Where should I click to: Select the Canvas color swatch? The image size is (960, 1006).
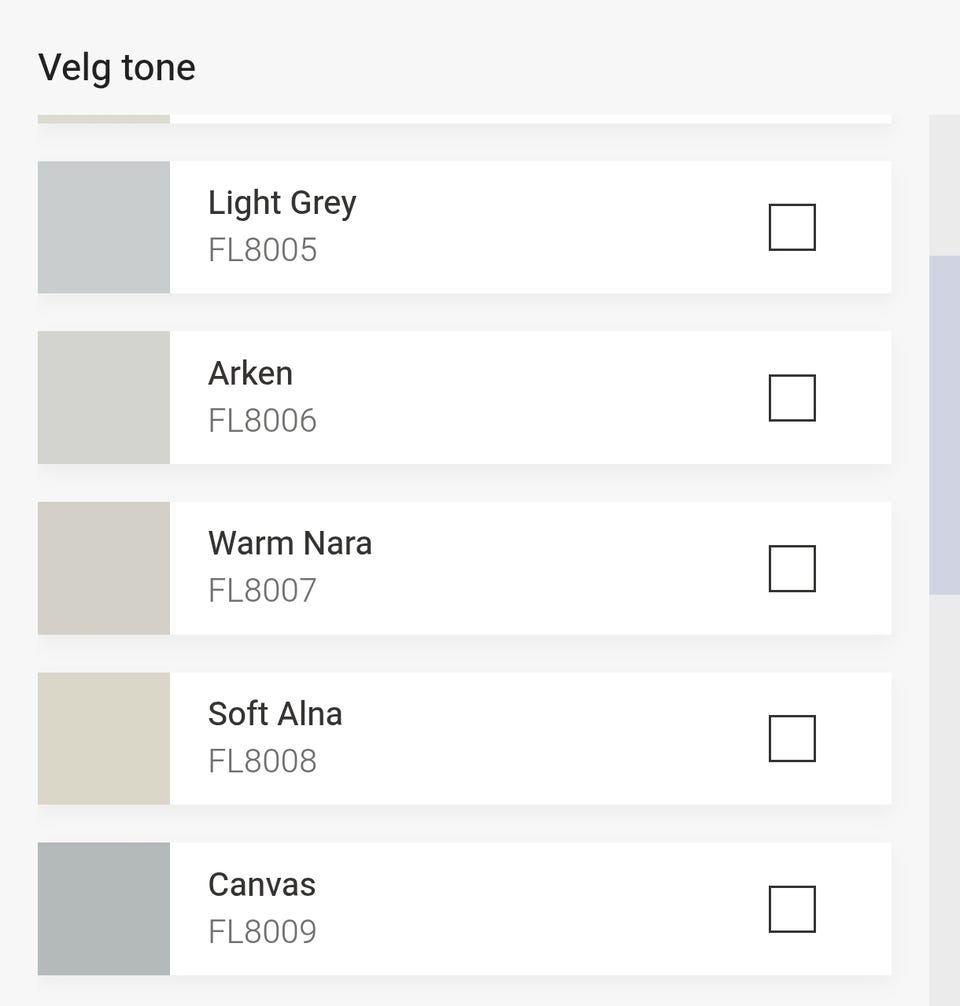pyautogui.click(x=104, y=909)
